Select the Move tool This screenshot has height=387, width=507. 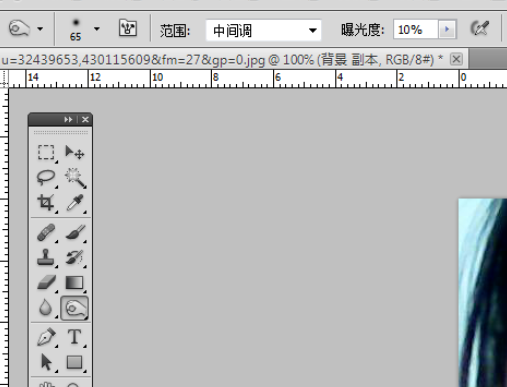(x=74, y=152)
